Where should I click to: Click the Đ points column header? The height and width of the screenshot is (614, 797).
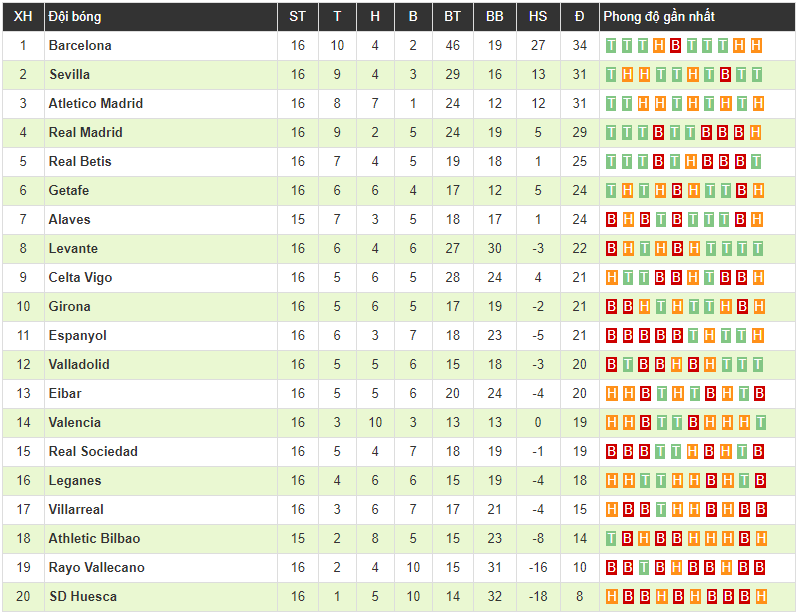click(579, 16)
